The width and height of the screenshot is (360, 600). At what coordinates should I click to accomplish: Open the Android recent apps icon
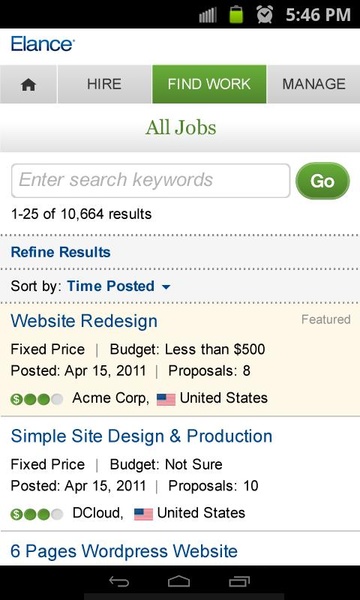239,582
